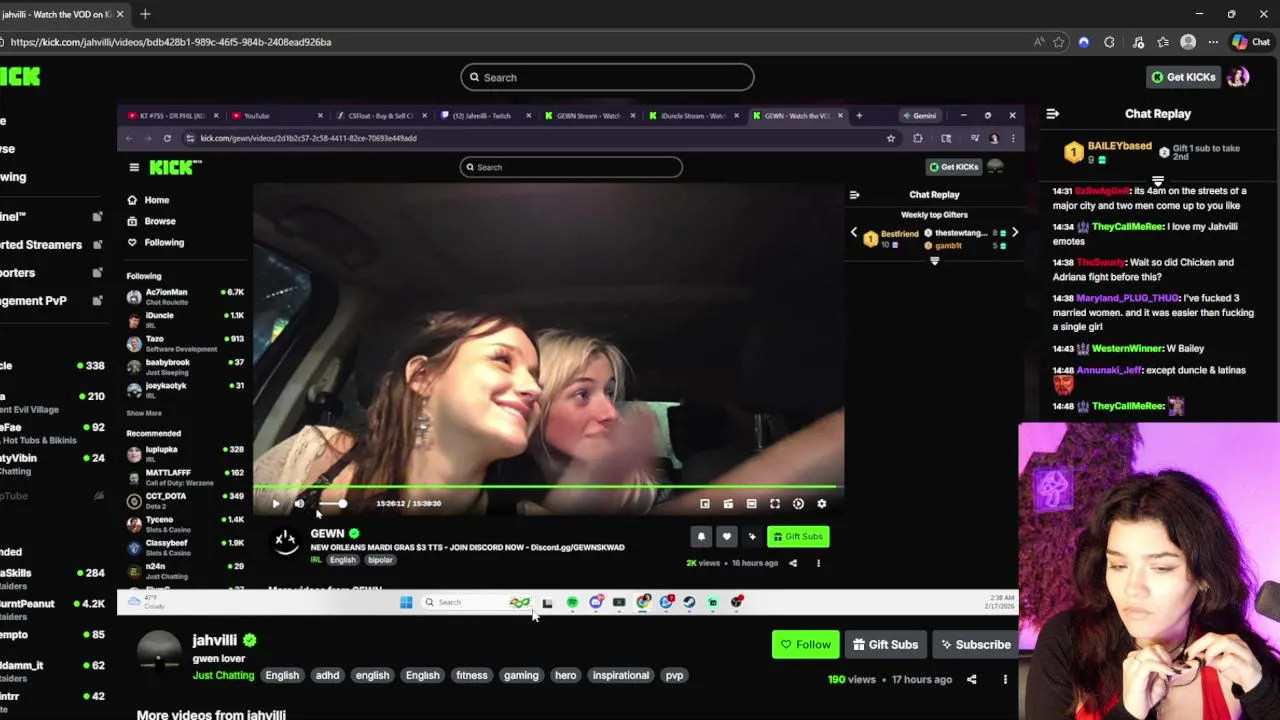Viewport: 1280px width, 720px height.
Task: Focus the main Kick search field
Action: pyautogui.click(x=607, y=77)
